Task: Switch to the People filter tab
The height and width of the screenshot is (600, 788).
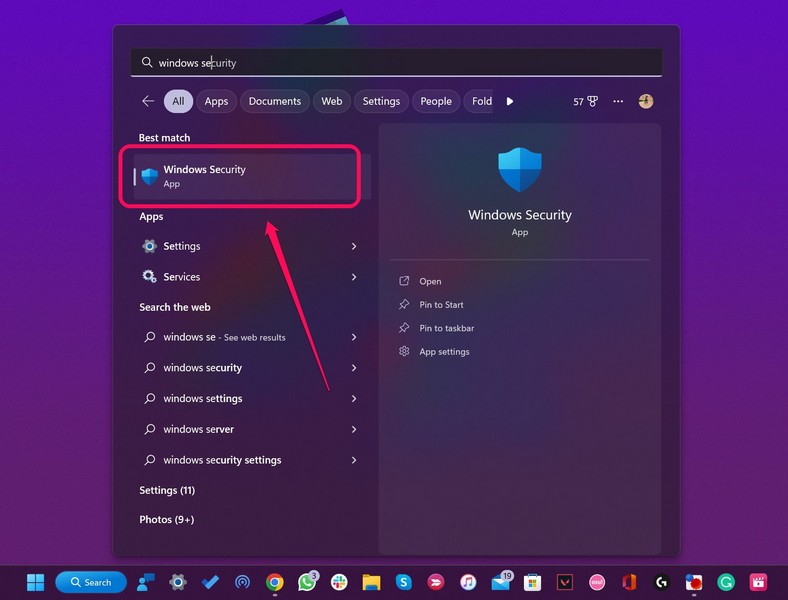Action: point(436,101)
